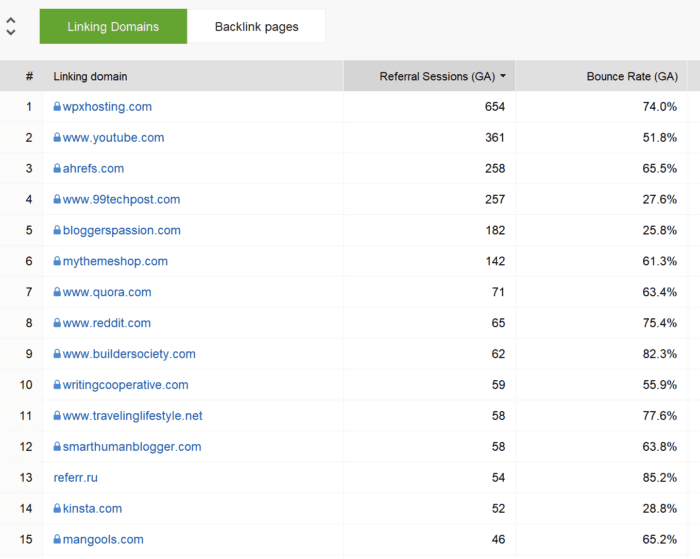Select the 82.3% bounce rate cell

[659, 354]
